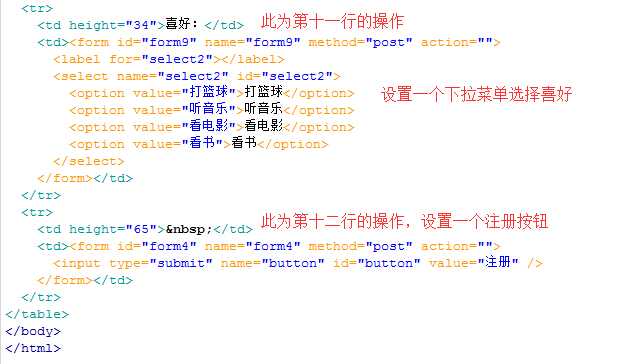Image resolution: width=635 pixels, height=364 pixels.
Task: Click the blue option value "看电影"
Action: click(209, 127)
